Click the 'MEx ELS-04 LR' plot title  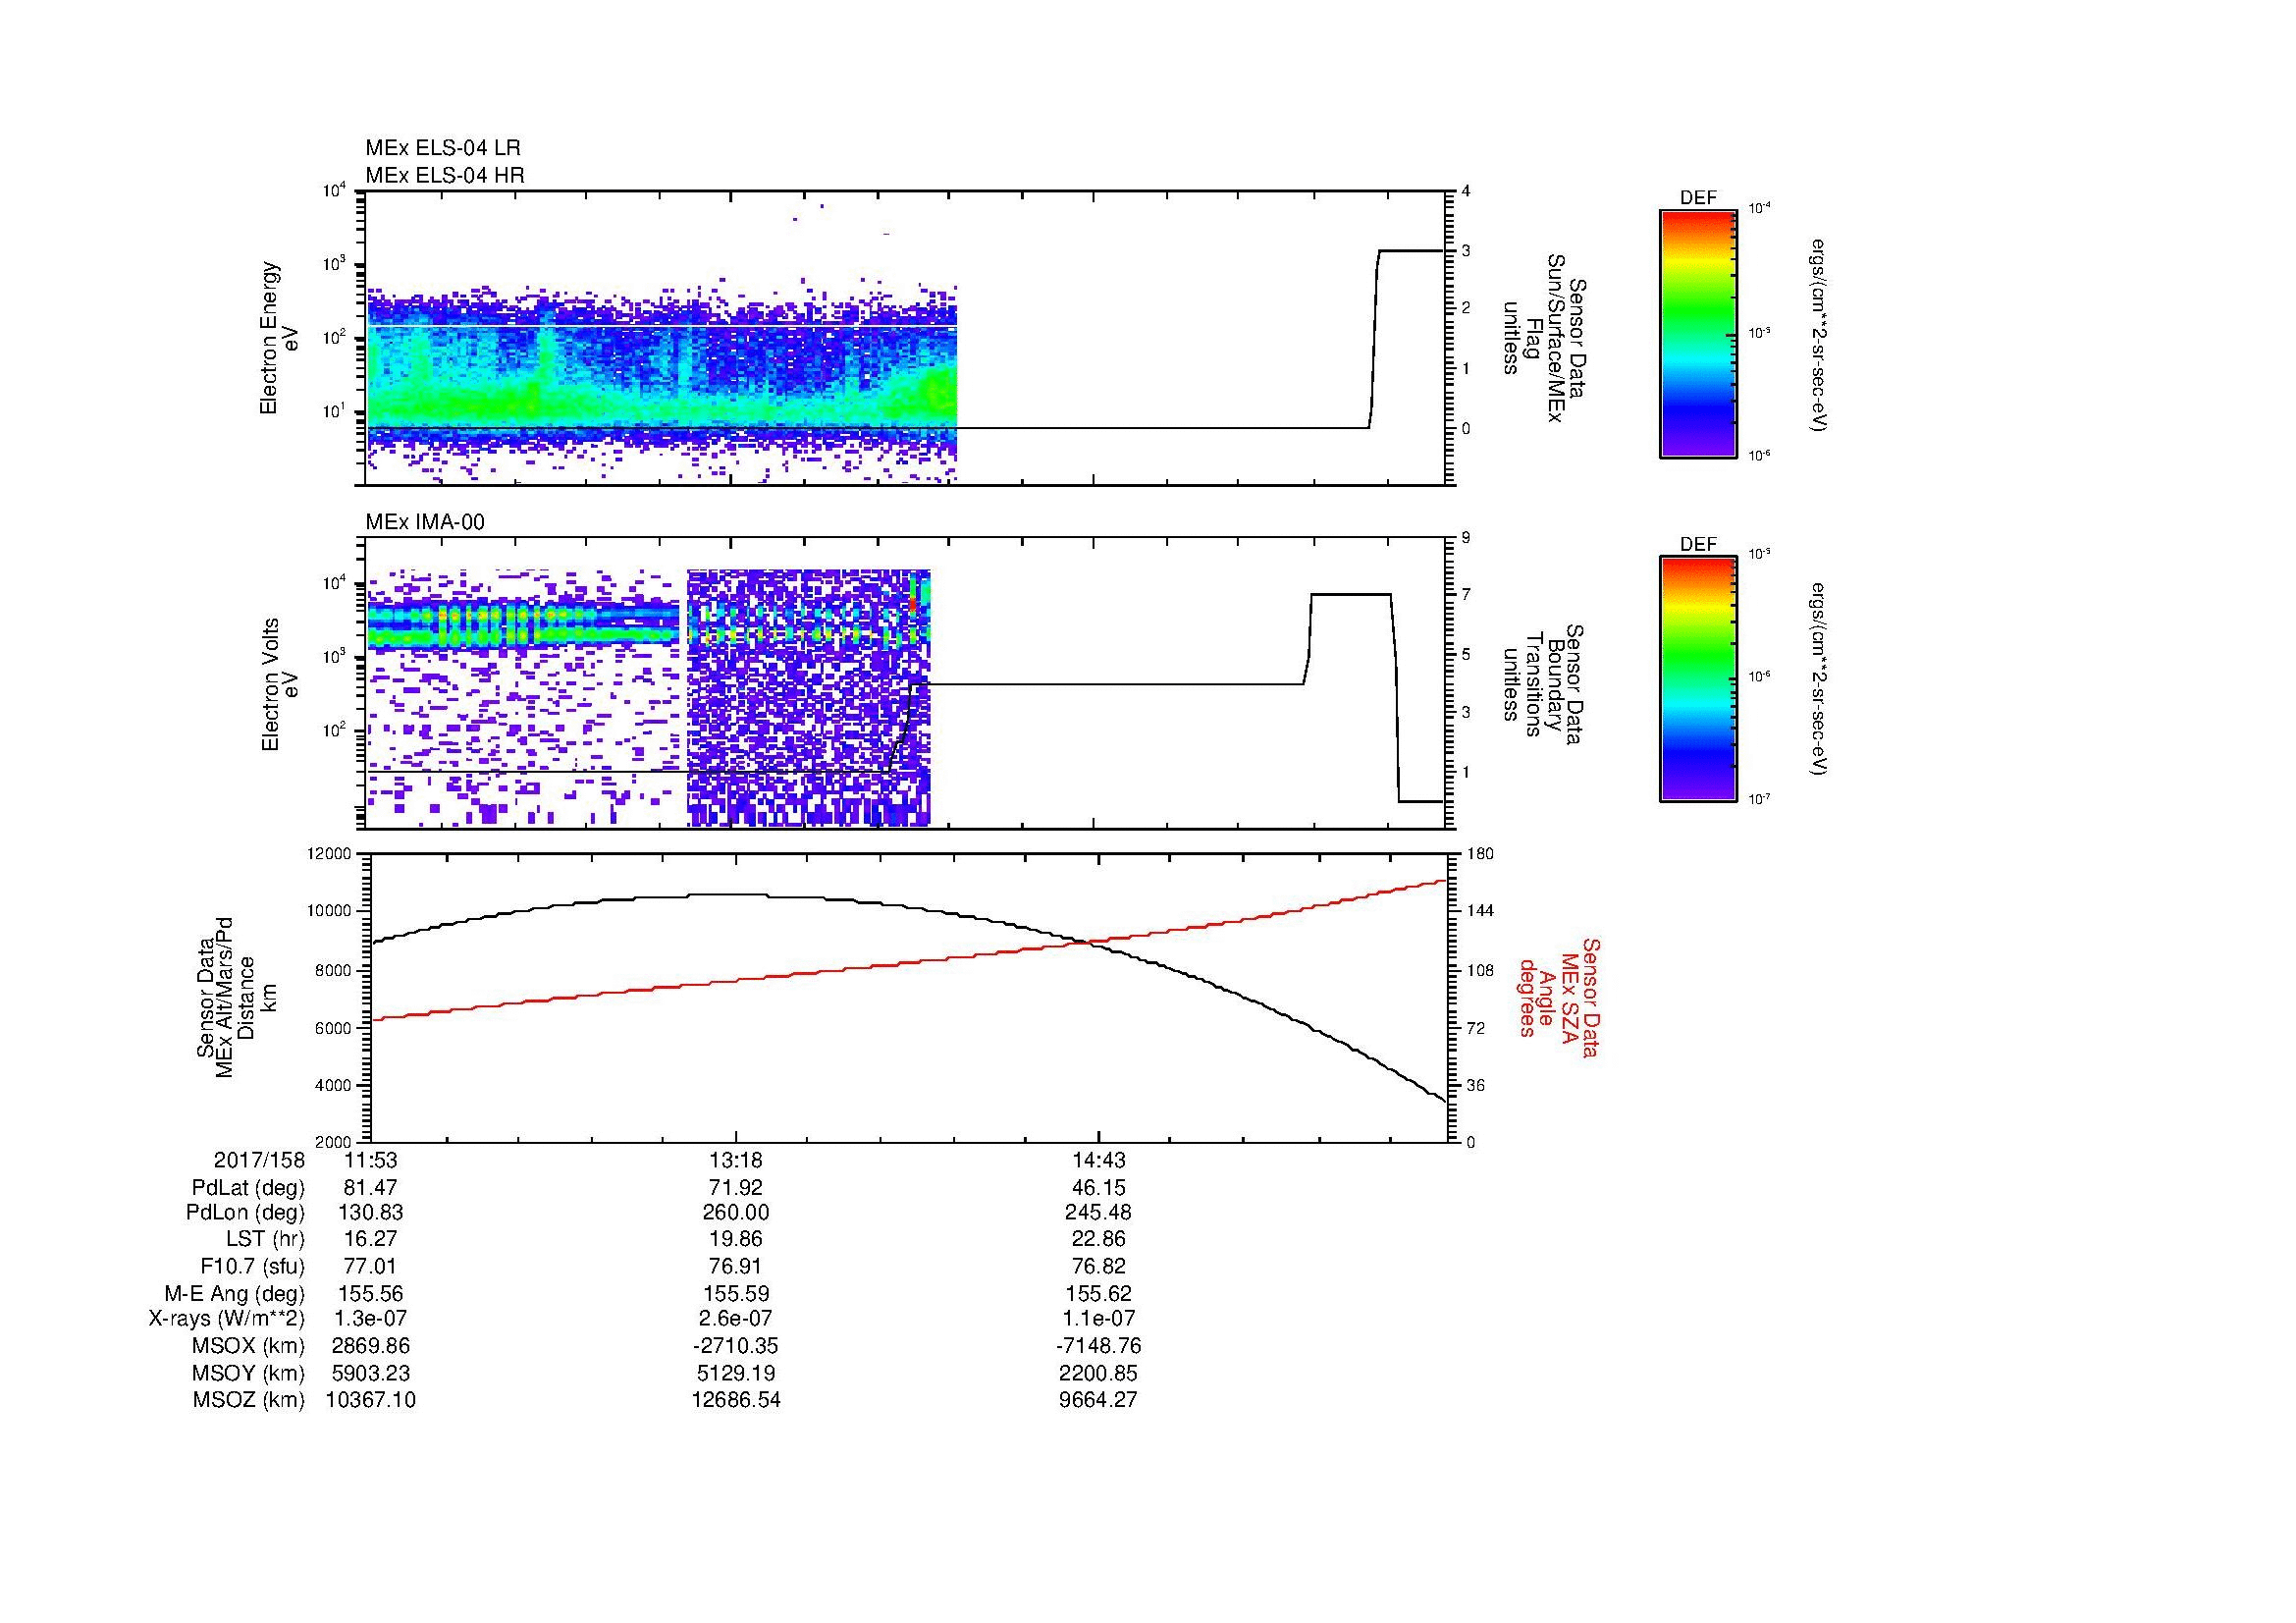443,148
